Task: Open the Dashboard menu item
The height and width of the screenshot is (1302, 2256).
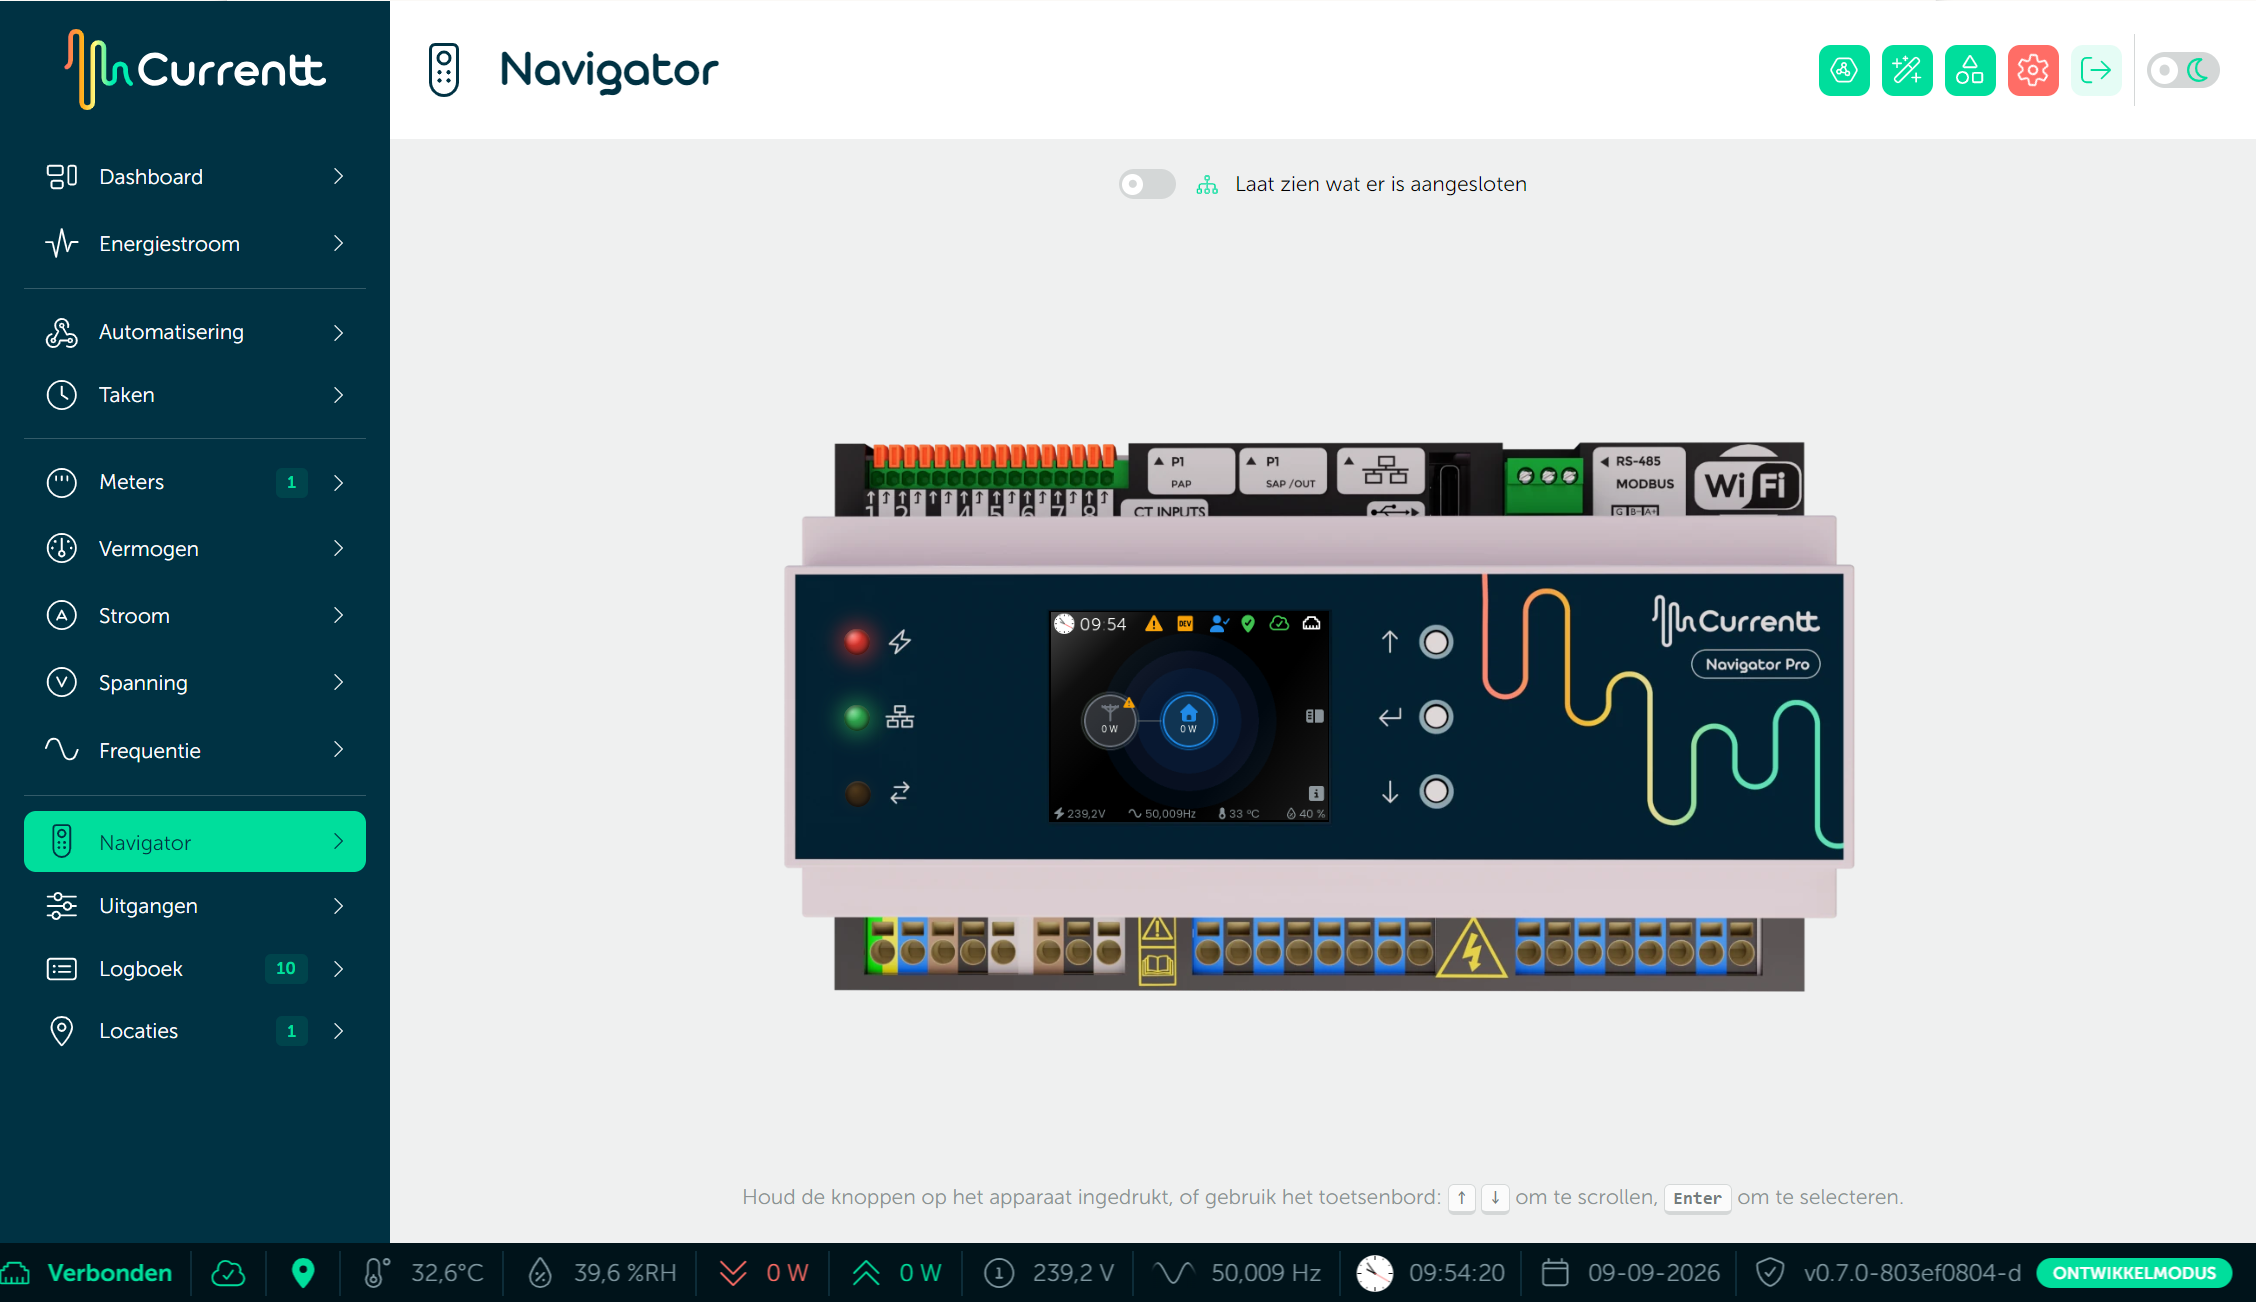Action: pyautogui.click(x=195, y=177)
